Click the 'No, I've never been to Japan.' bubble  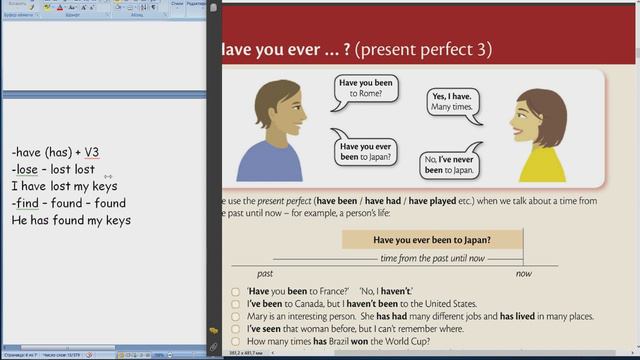[449, 165]
